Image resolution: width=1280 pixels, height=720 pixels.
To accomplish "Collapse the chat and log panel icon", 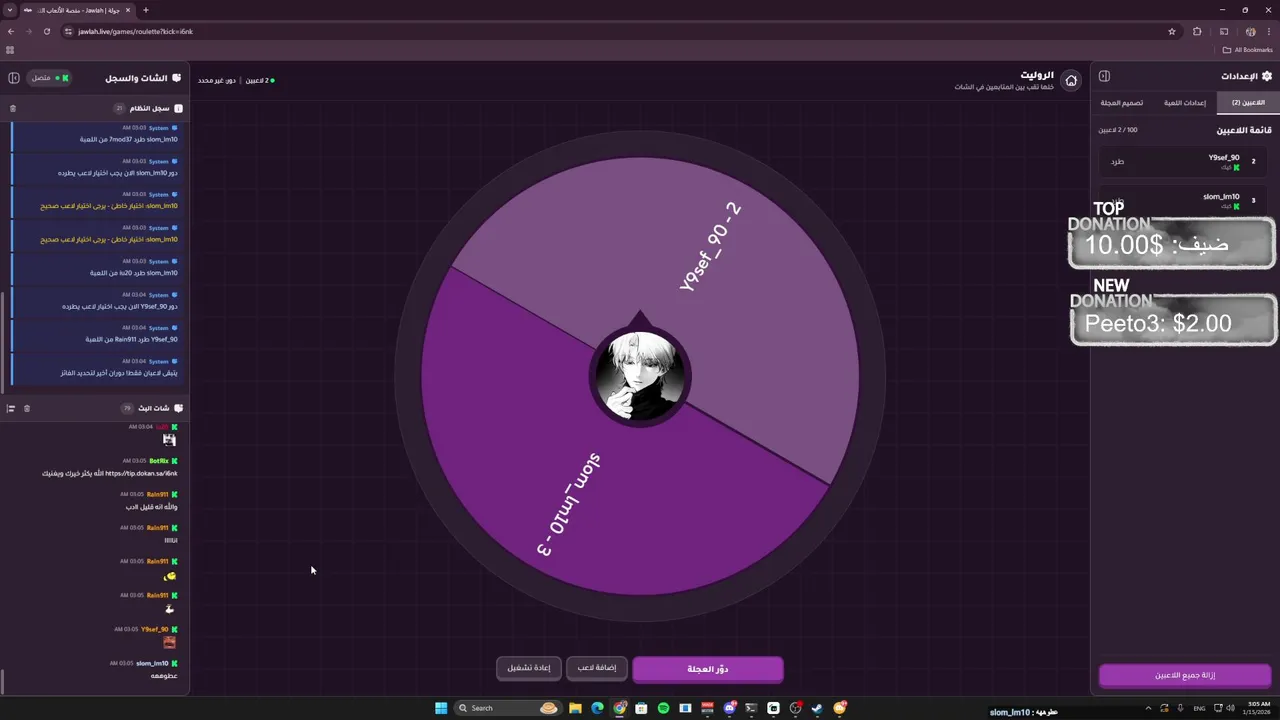I will pos(14,77).
